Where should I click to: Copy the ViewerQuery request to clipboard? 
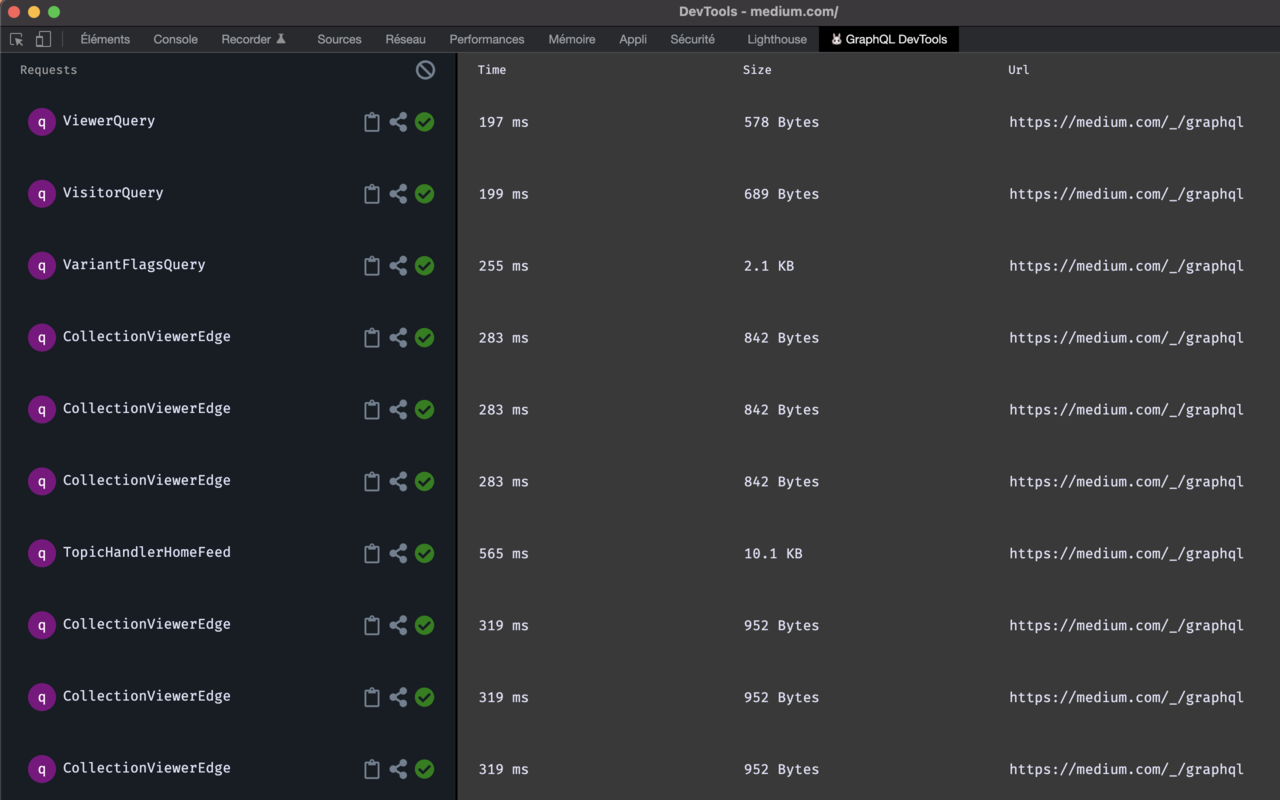pyautogui.click(x=372, y=122)
